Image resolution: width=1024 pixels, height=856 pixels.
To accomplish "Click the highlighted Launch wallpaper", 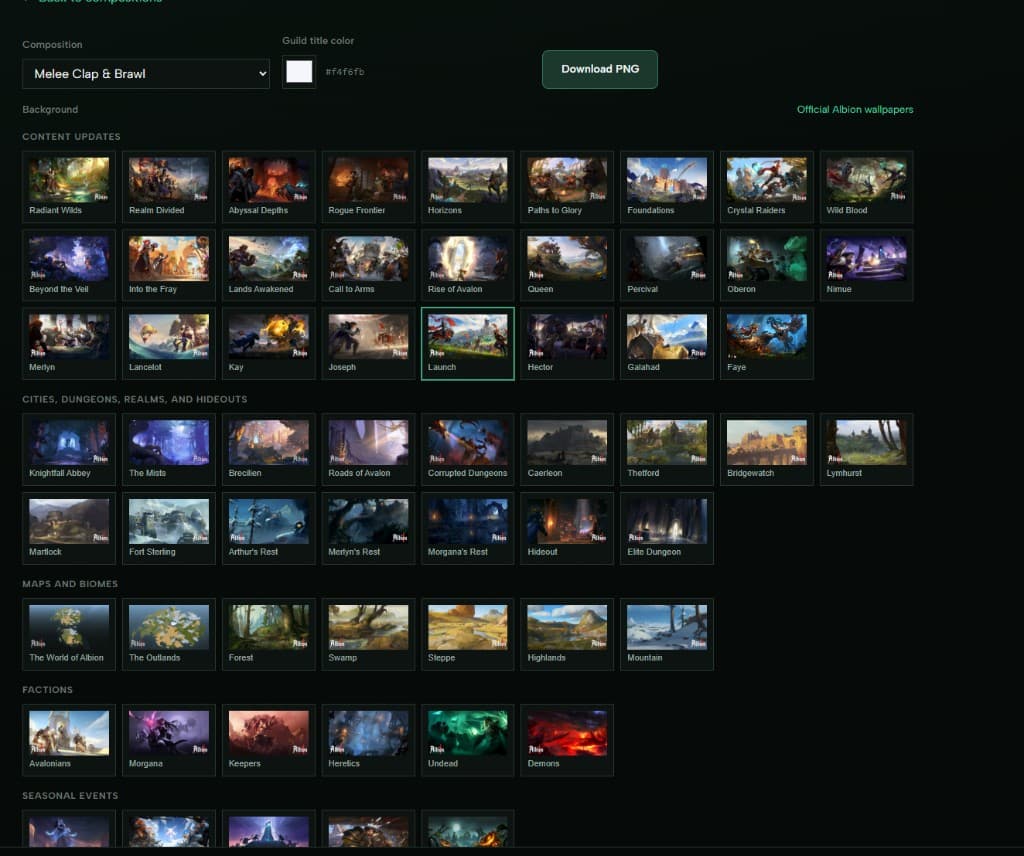I will point(468,343).
